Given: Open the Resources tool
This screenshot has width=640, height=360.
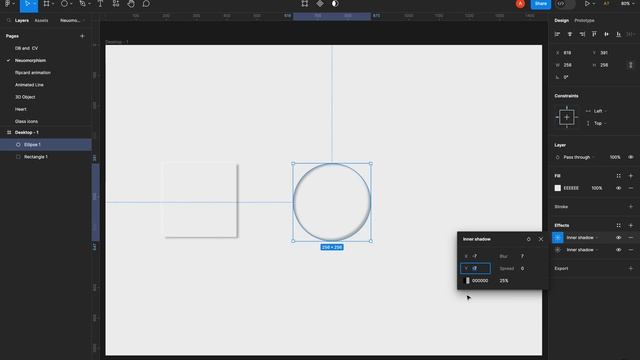Looking at the screenshot, I should point(116,4).
